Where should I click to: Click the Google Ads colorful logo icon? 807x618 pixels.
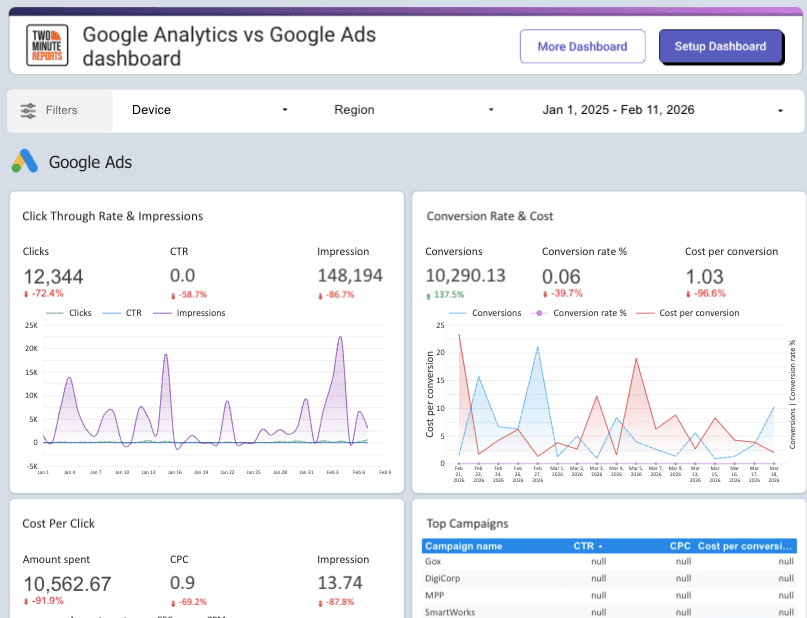[25, 160]
